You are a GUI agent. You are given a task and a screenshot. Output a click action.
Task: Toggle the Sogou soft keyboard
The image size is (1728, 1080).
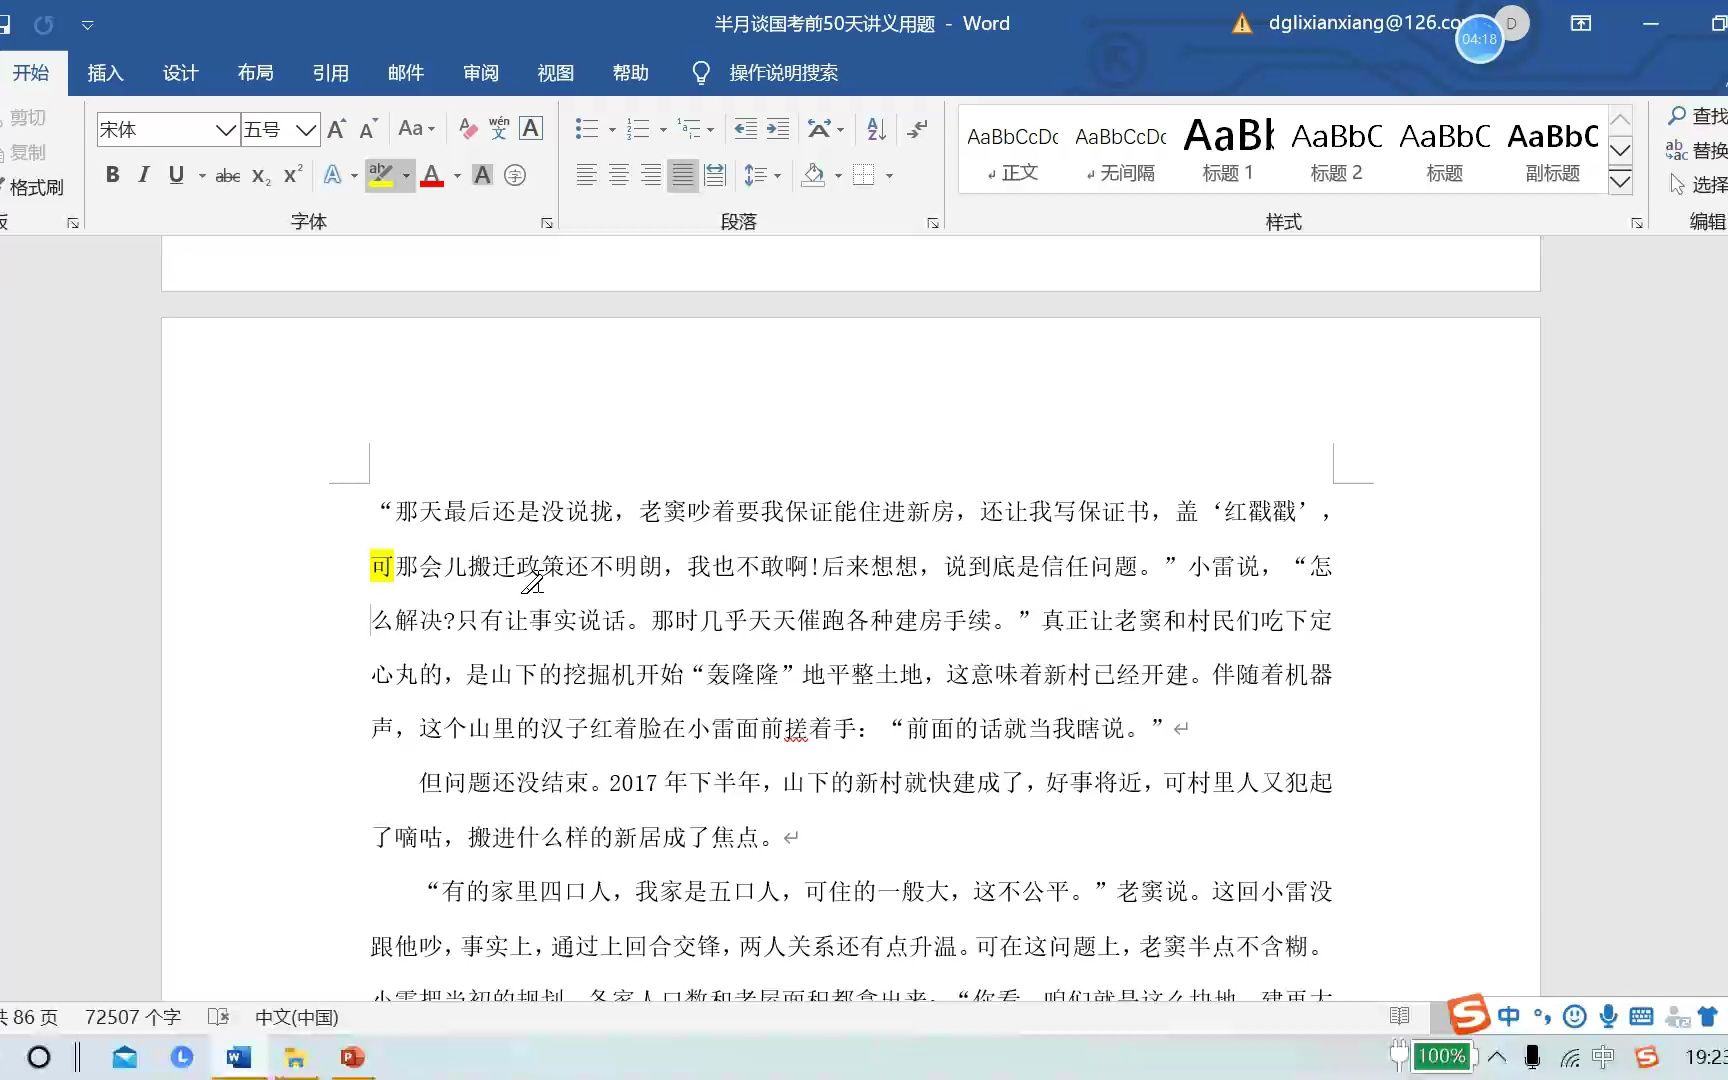tap(1641, 1017)
